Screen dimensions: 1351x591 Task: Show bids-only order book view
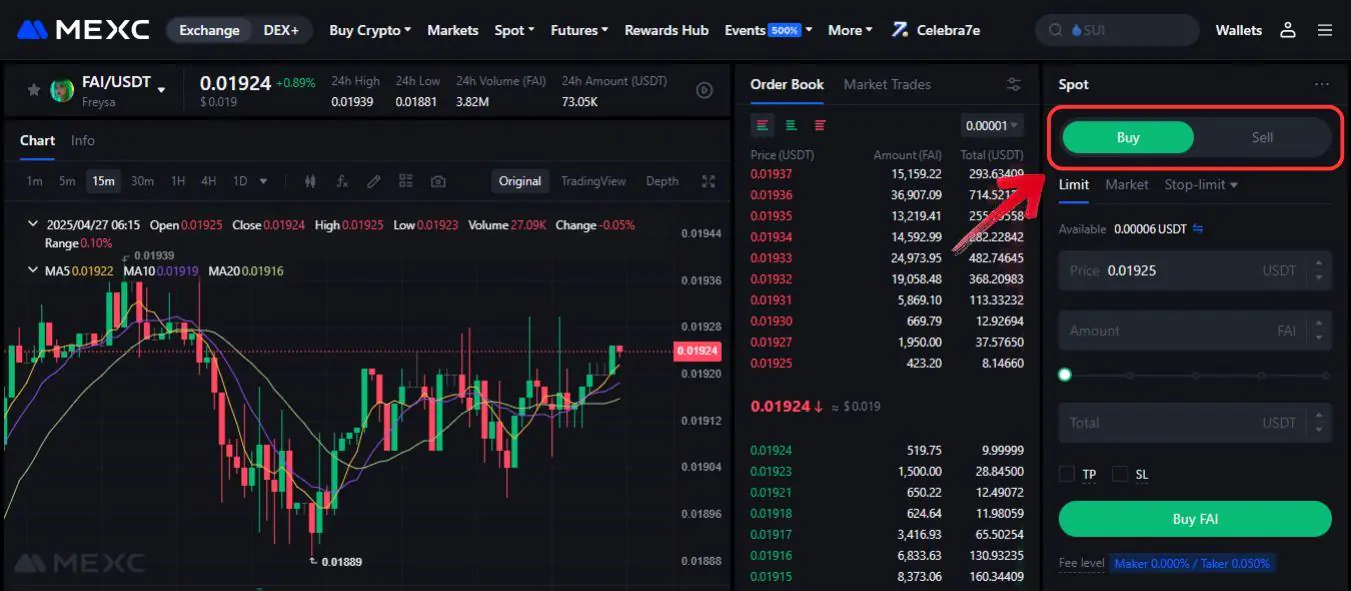point(791,125)
